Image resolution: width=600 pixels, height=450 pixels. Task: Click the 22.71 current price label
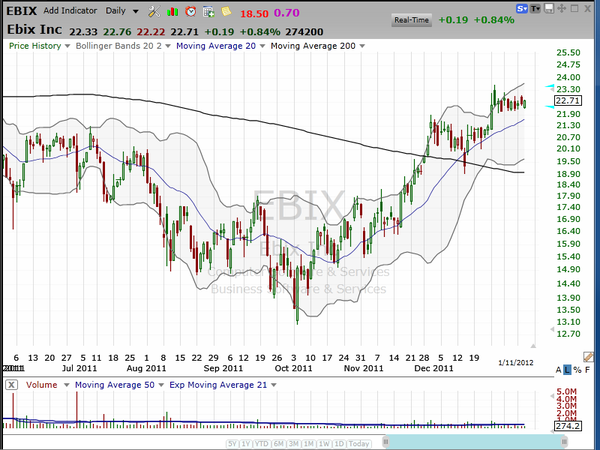coord(568,101)
